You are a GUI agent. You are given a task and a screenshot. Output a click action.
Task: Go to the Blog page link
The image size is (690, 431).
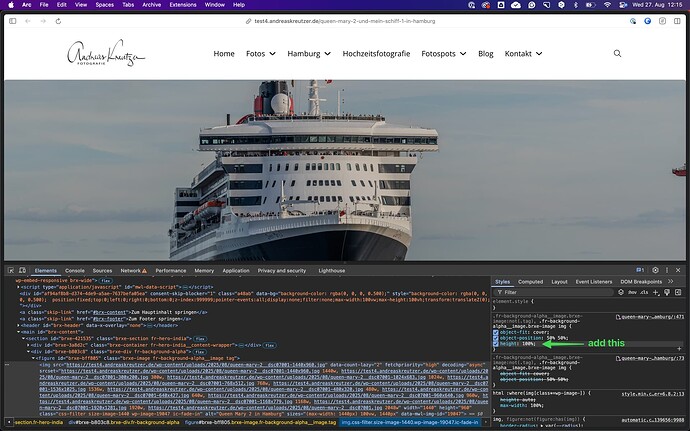(x=486, y=53)
